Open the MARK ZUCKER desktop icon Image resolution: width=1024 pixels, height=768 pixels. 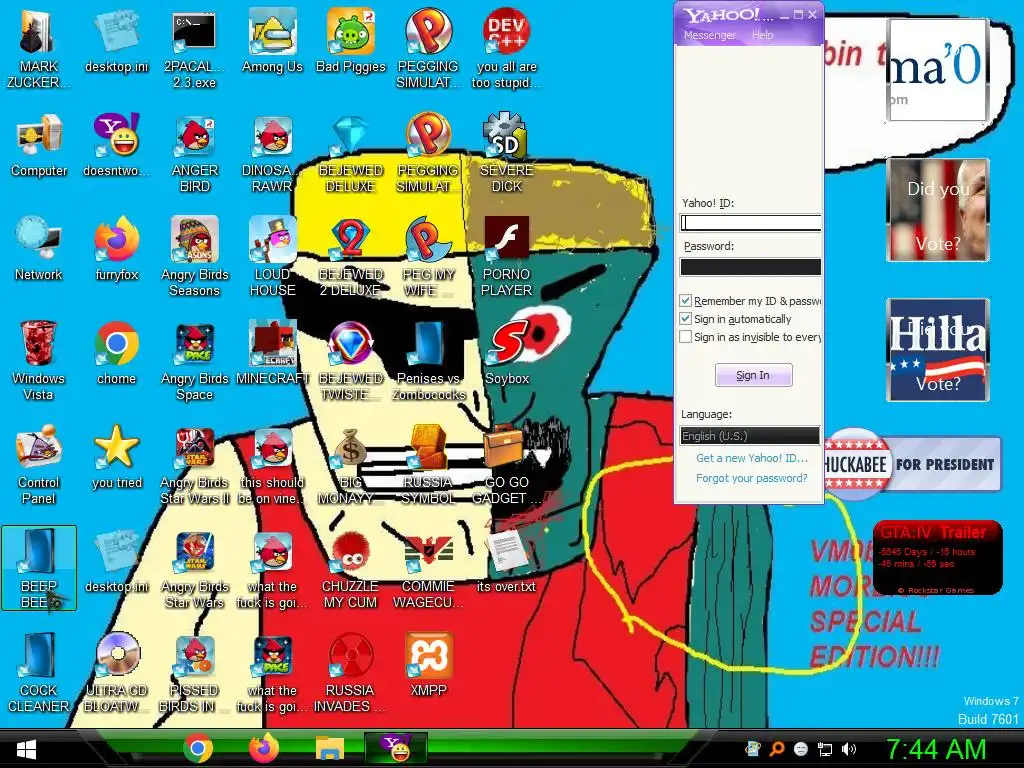39,50
